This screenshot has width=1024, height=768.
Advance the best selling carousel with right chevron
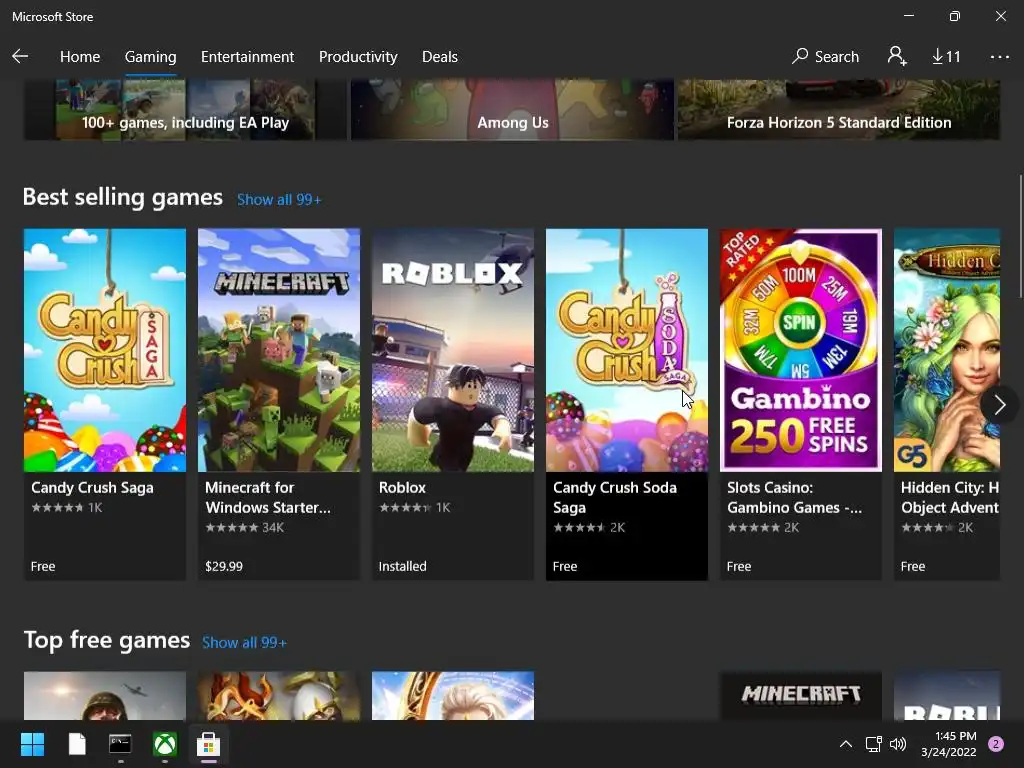tap(999, 405)
